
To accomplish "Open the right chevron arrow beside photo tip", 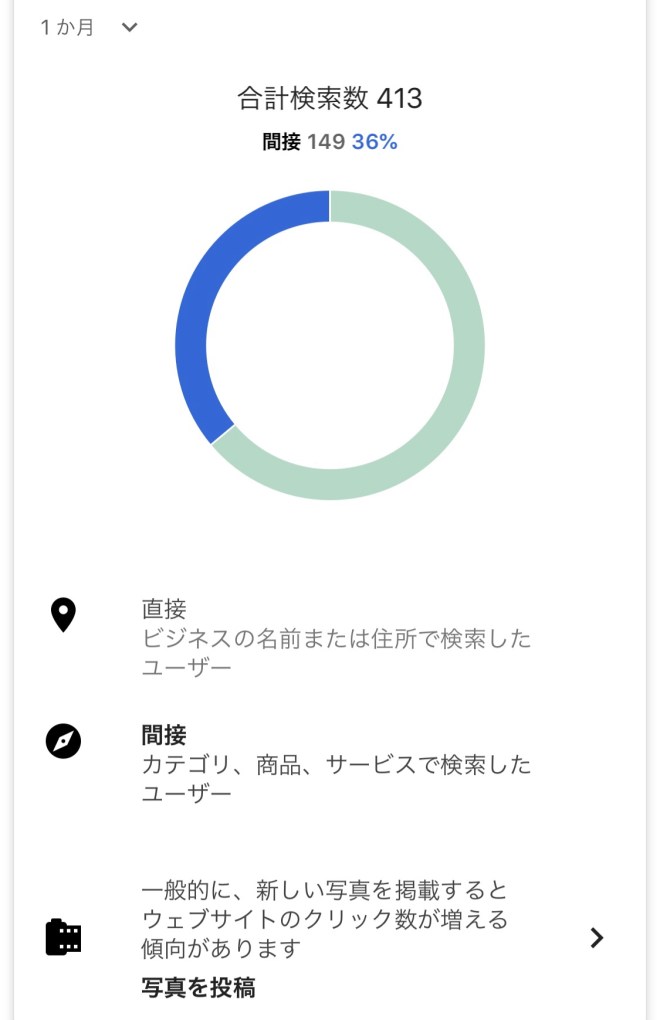I will [x=596, y=937].
